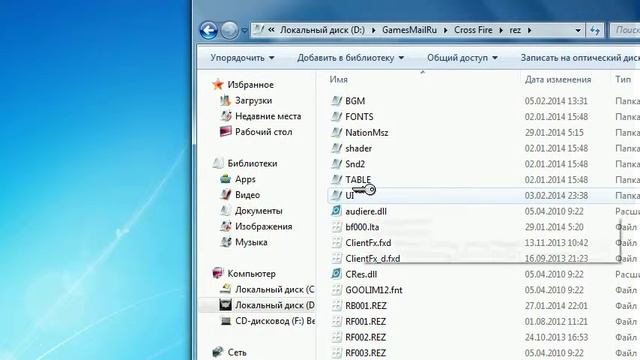Expand breadcrumb arrow after Cross Fire
The width and height of the screenshot is (640, 360).
click(501, 30)
